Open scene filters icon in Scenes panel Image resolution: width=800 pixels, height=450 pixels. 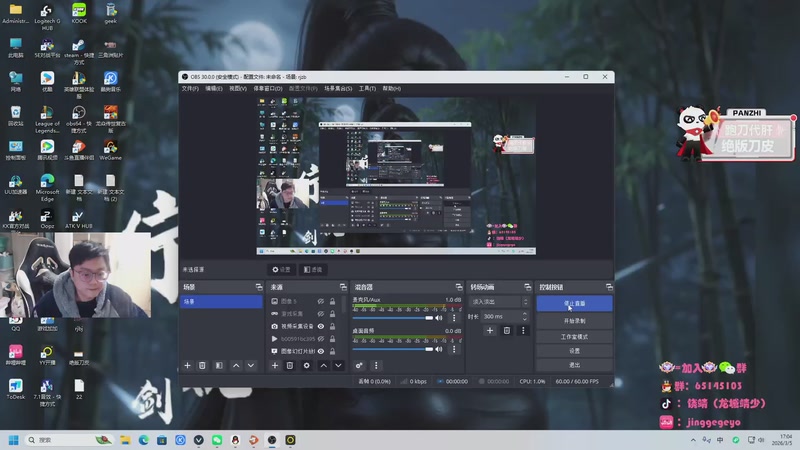tap(219, 365)
